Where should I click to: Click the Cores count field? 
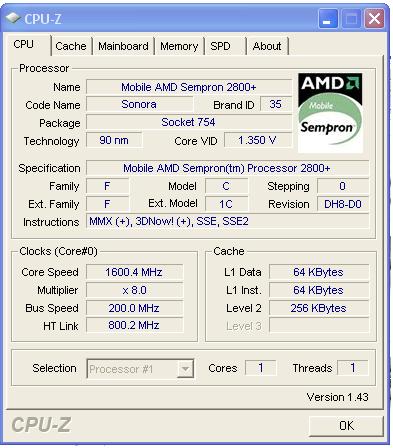(261, 368)
